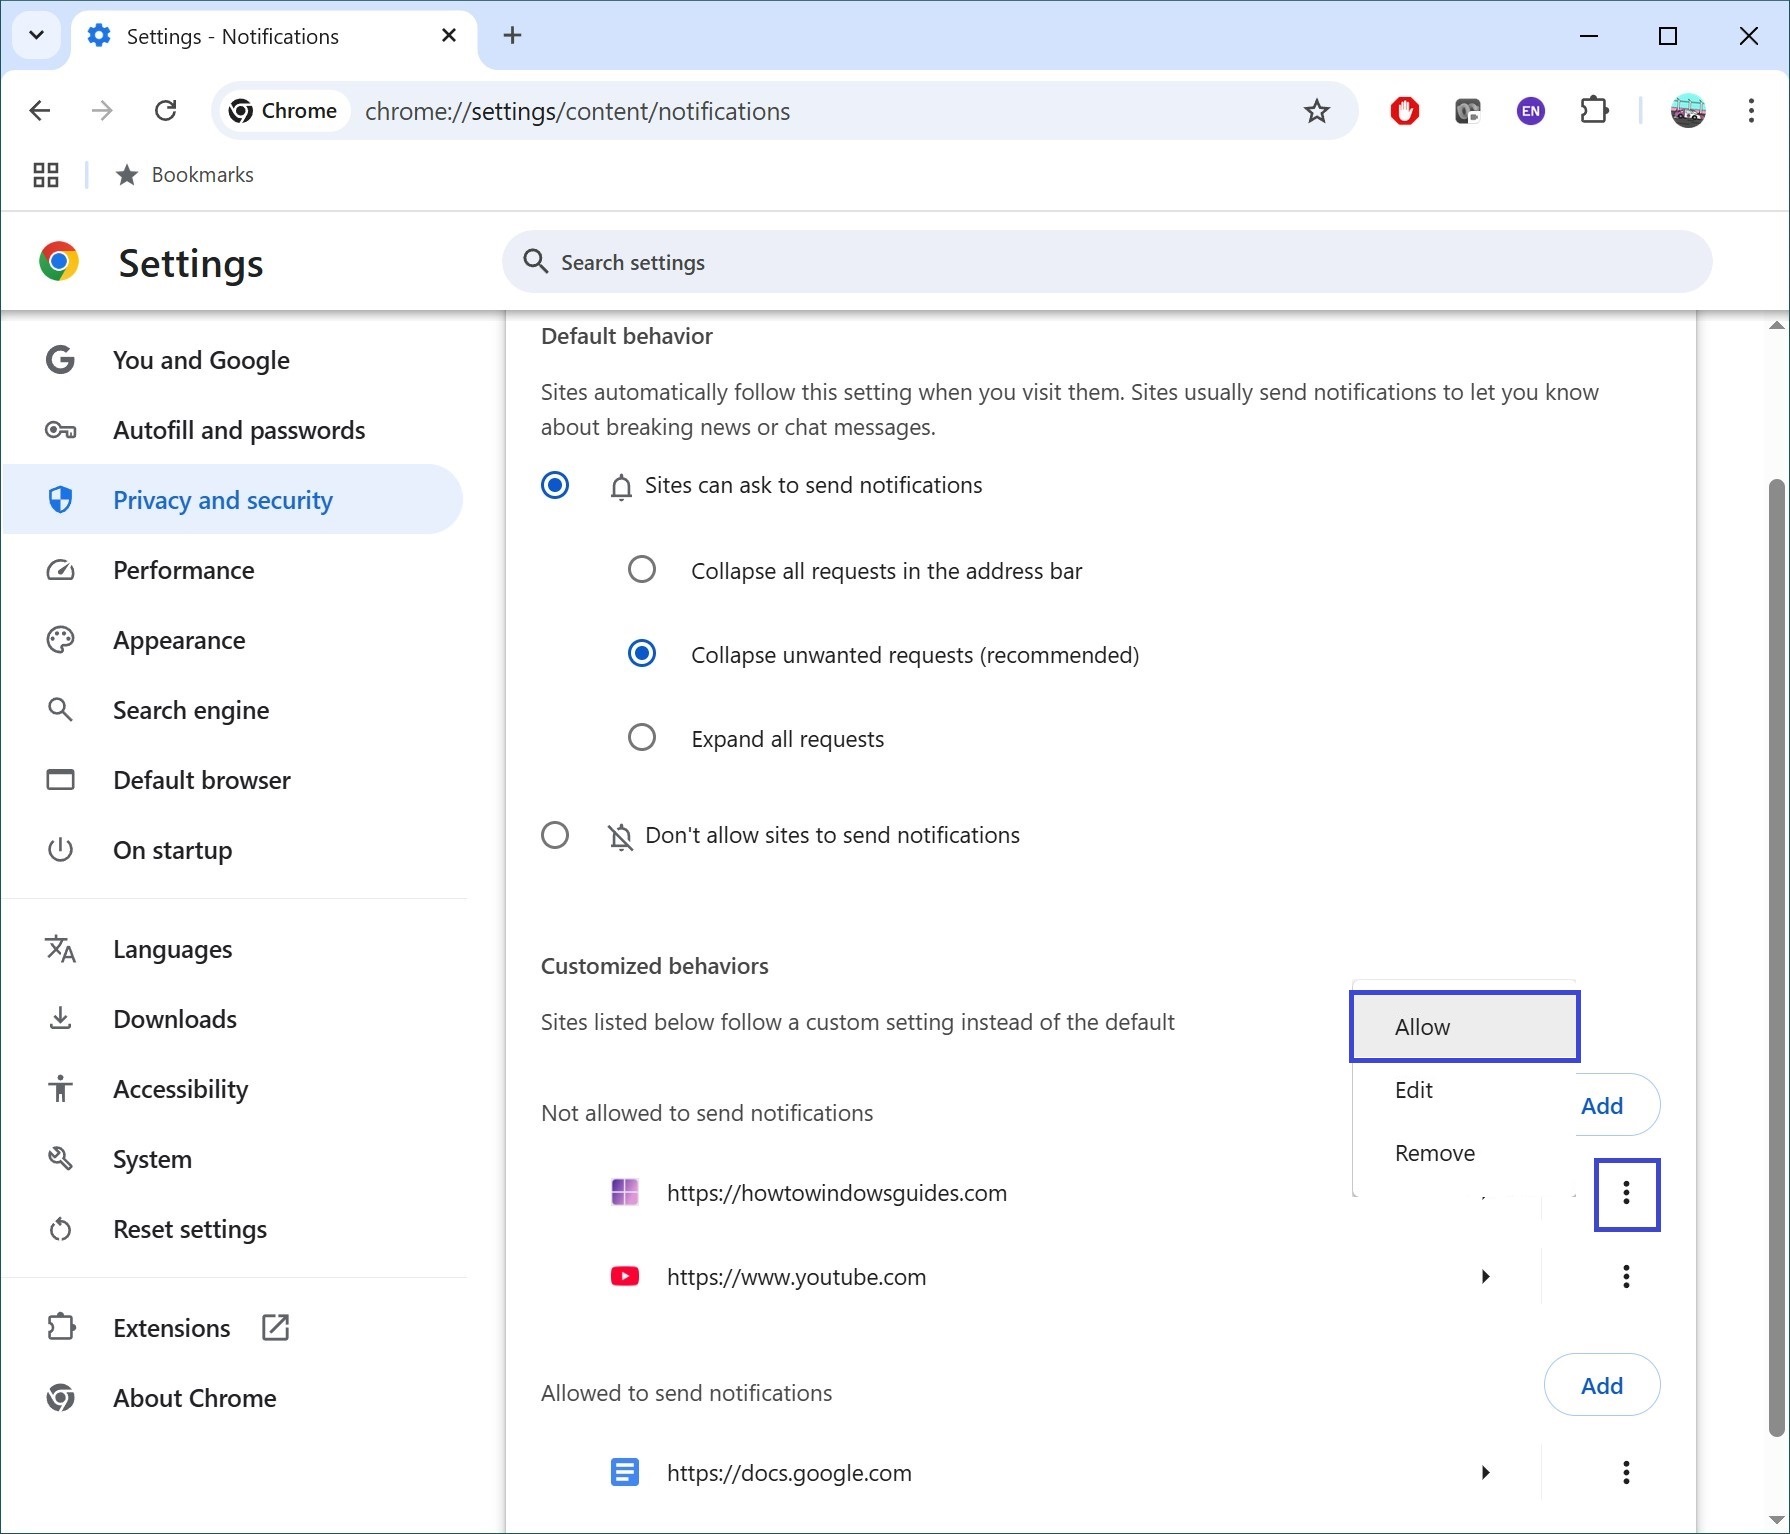Image resolution: width=1790 pixels, height=1534 pixels.
Task: Open Autofill and passwords section
Action: coord(232,430)
